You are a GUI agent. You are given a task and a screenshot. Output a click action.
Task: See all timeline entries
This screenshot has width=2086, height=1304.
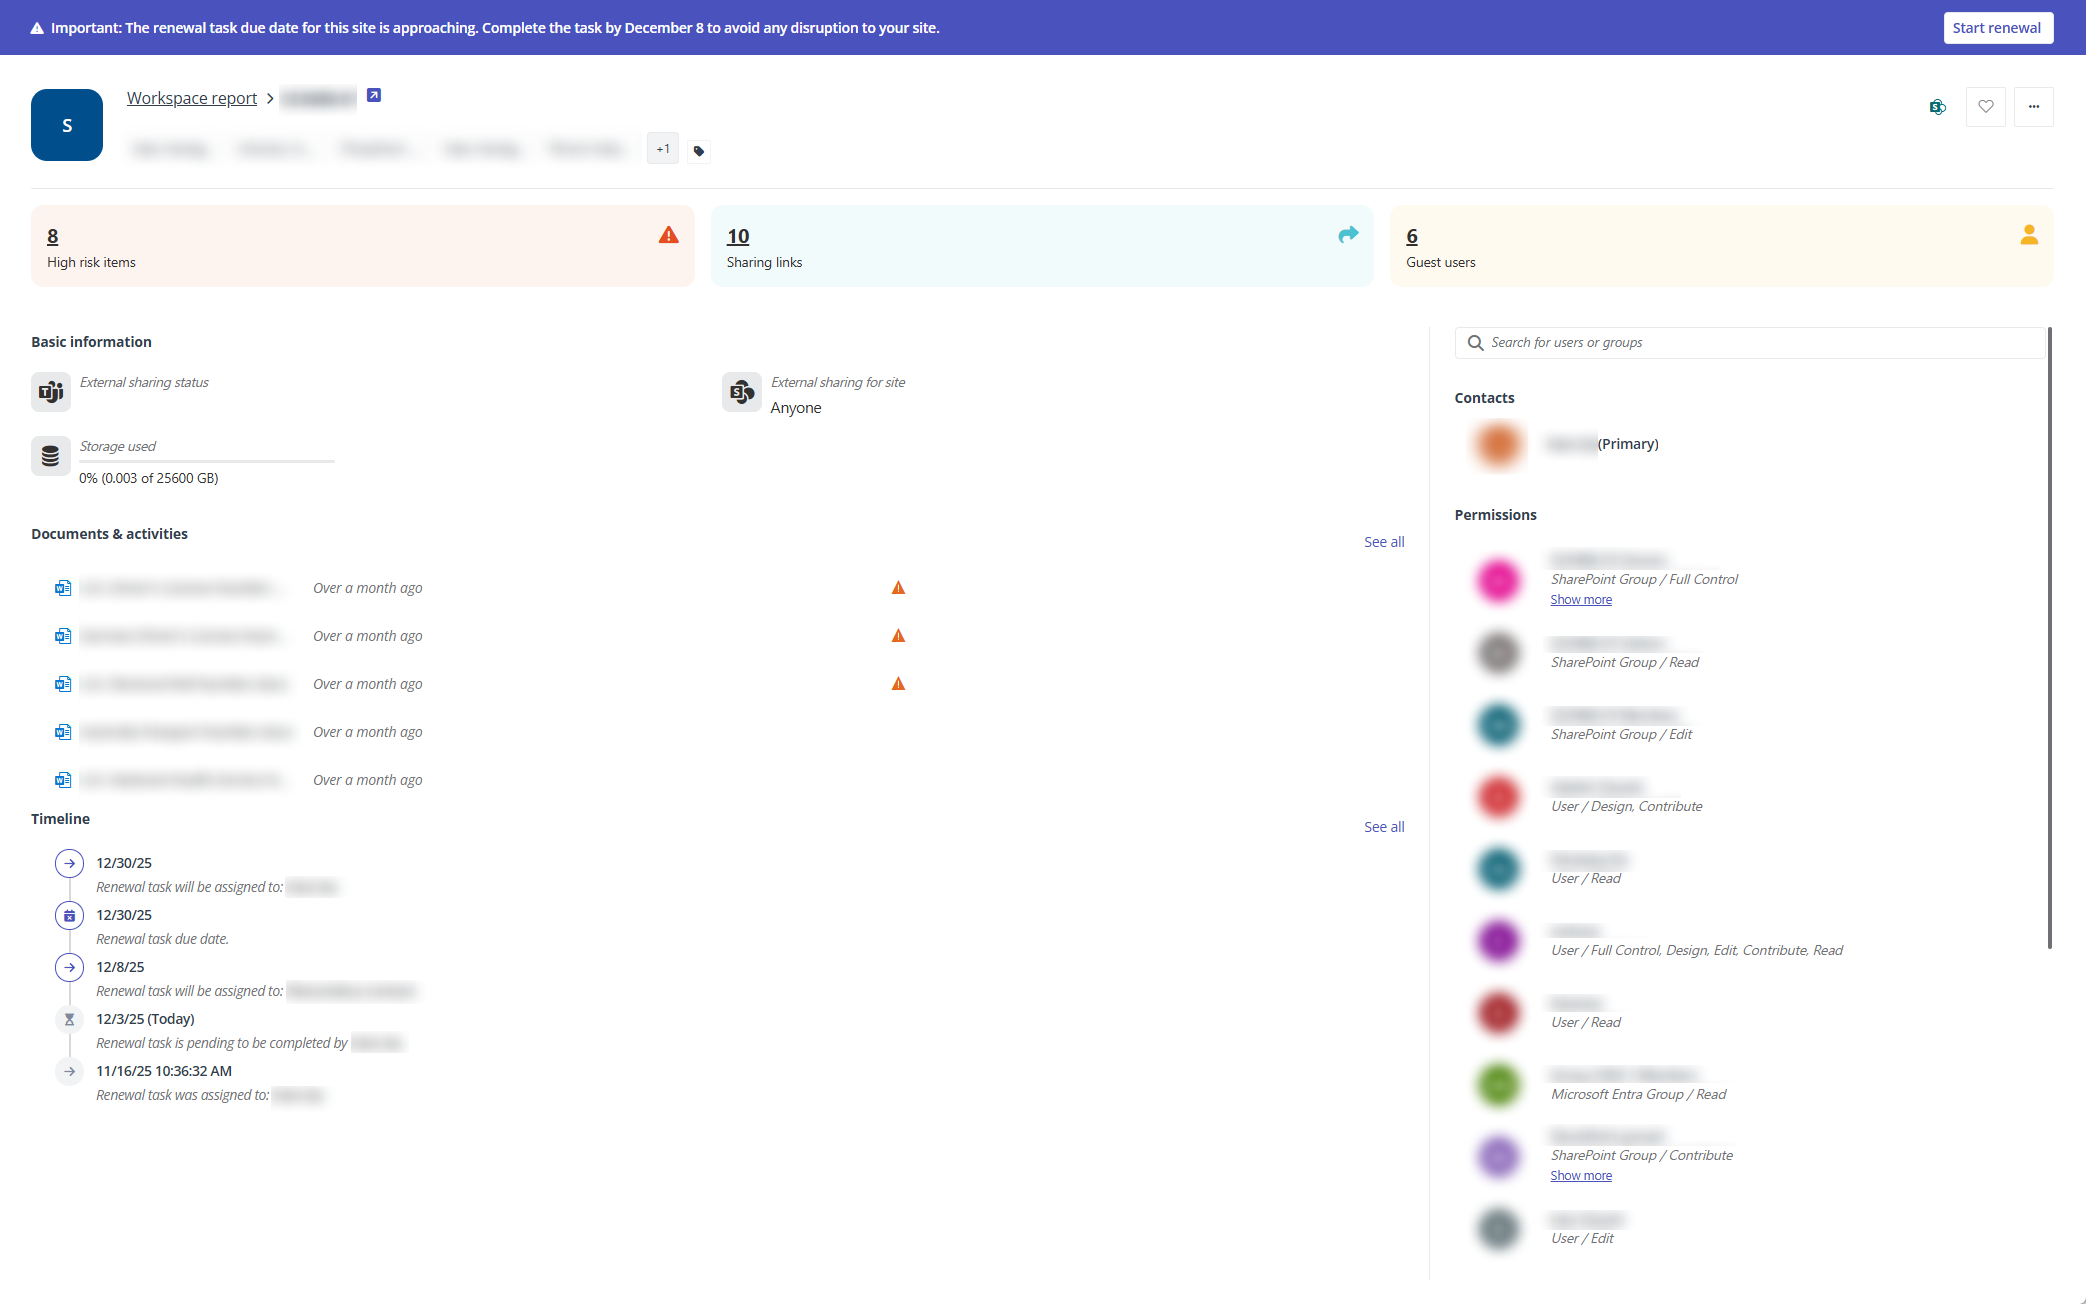point(1383,827)
